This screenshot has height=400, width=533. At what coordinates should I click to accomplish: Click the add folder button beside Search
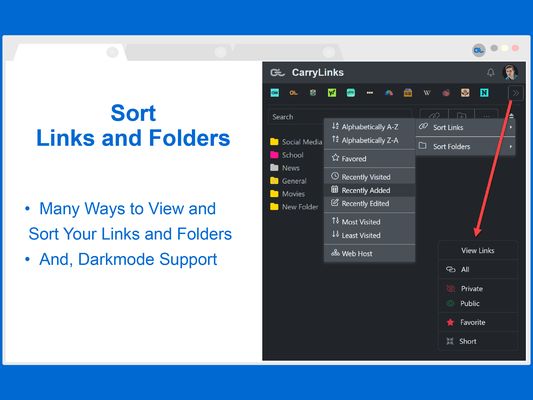(x=462, y=116)
